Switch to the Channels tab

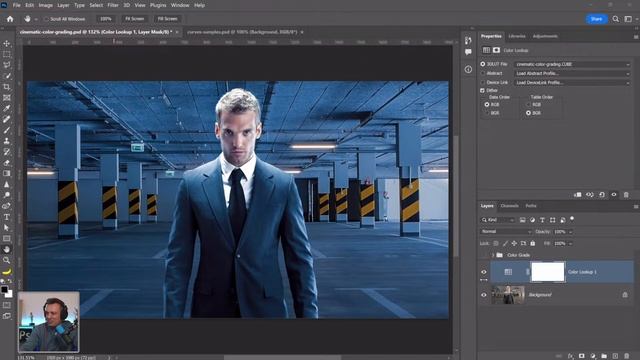coord(509,206)
